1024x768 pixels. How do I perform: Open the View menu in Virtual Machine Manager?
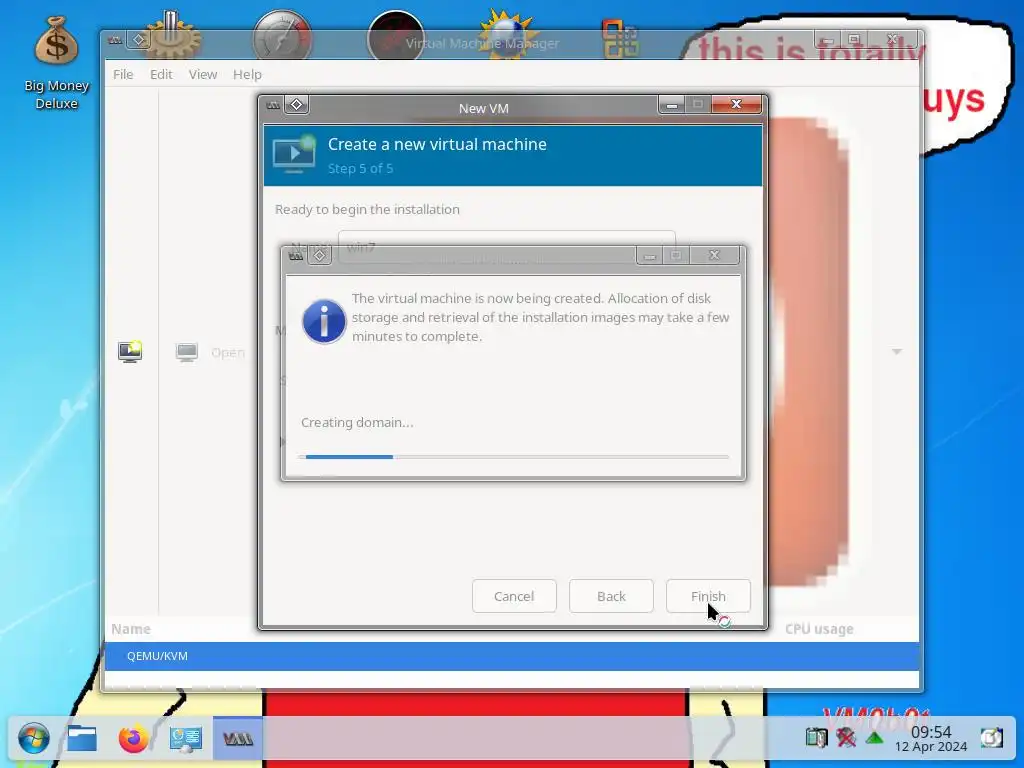click(x=203, y=74)
